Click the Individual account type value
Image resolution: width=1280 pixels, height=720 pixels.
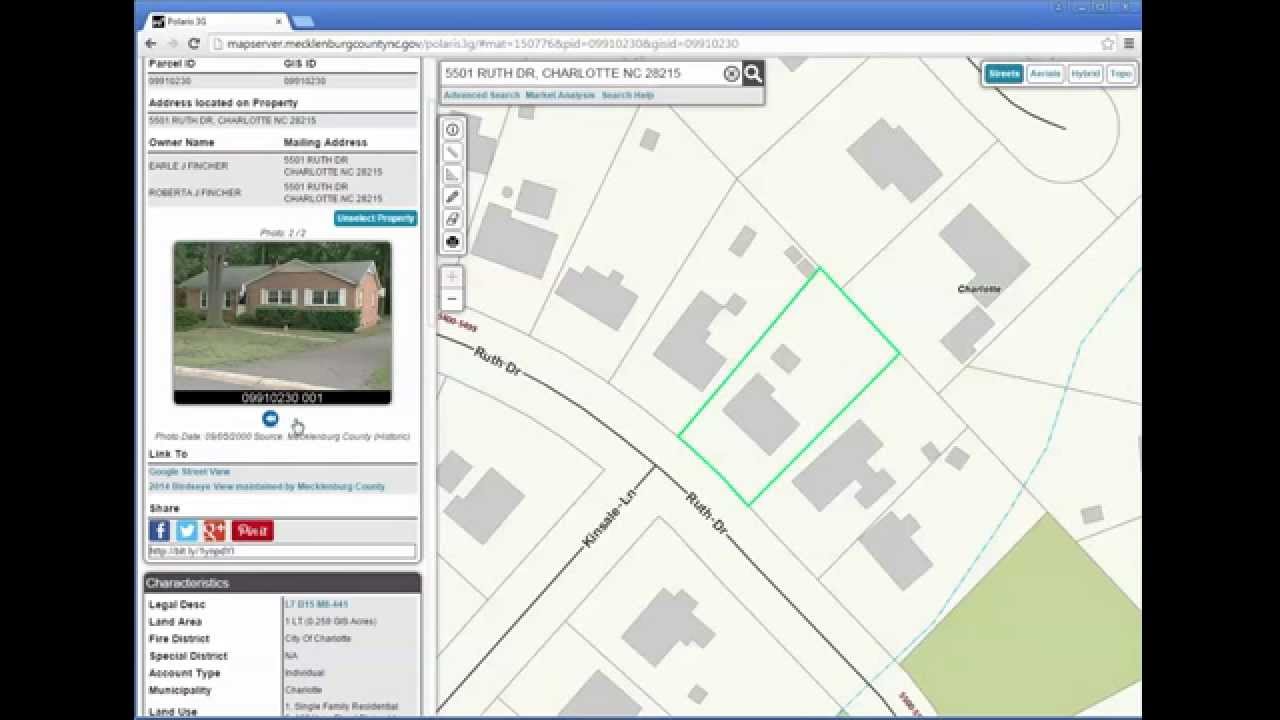pyautogui.click(x=304, y=673)
